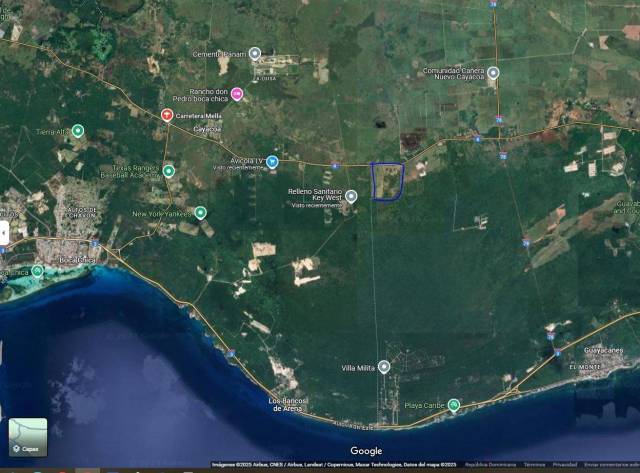Open the Carretera Mella restaurant pin
This screenshot has height=473, width=640.
(167, 115)
